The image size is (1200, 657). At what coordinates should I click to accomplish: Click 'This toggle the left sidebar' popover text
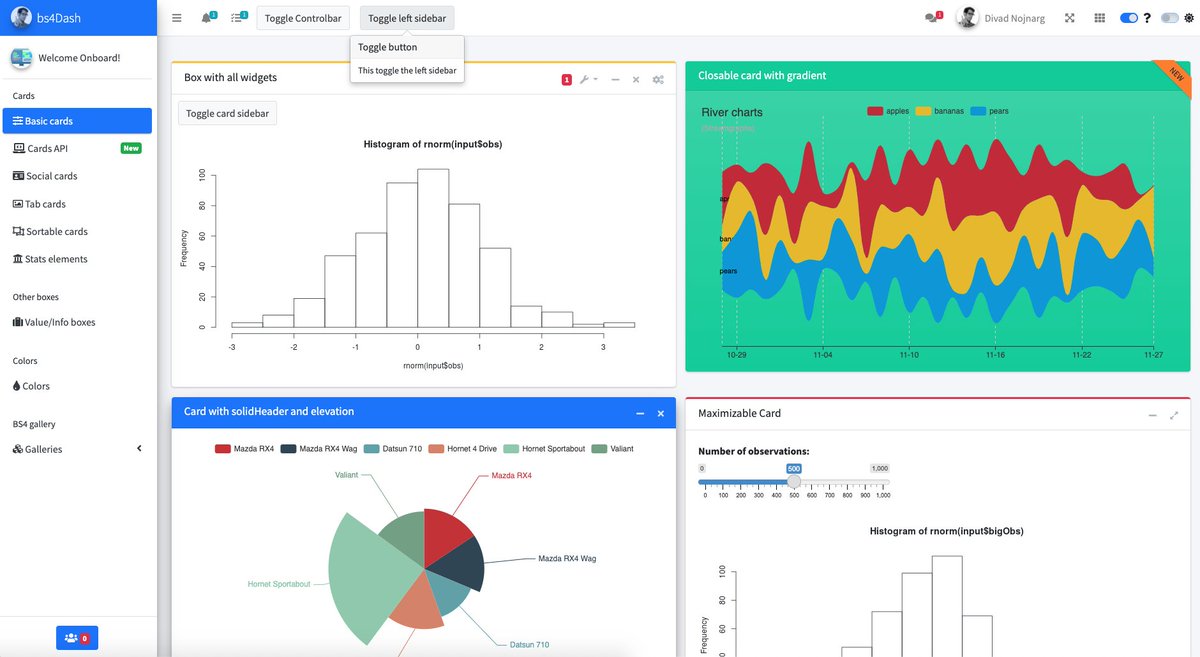(407, 70)
